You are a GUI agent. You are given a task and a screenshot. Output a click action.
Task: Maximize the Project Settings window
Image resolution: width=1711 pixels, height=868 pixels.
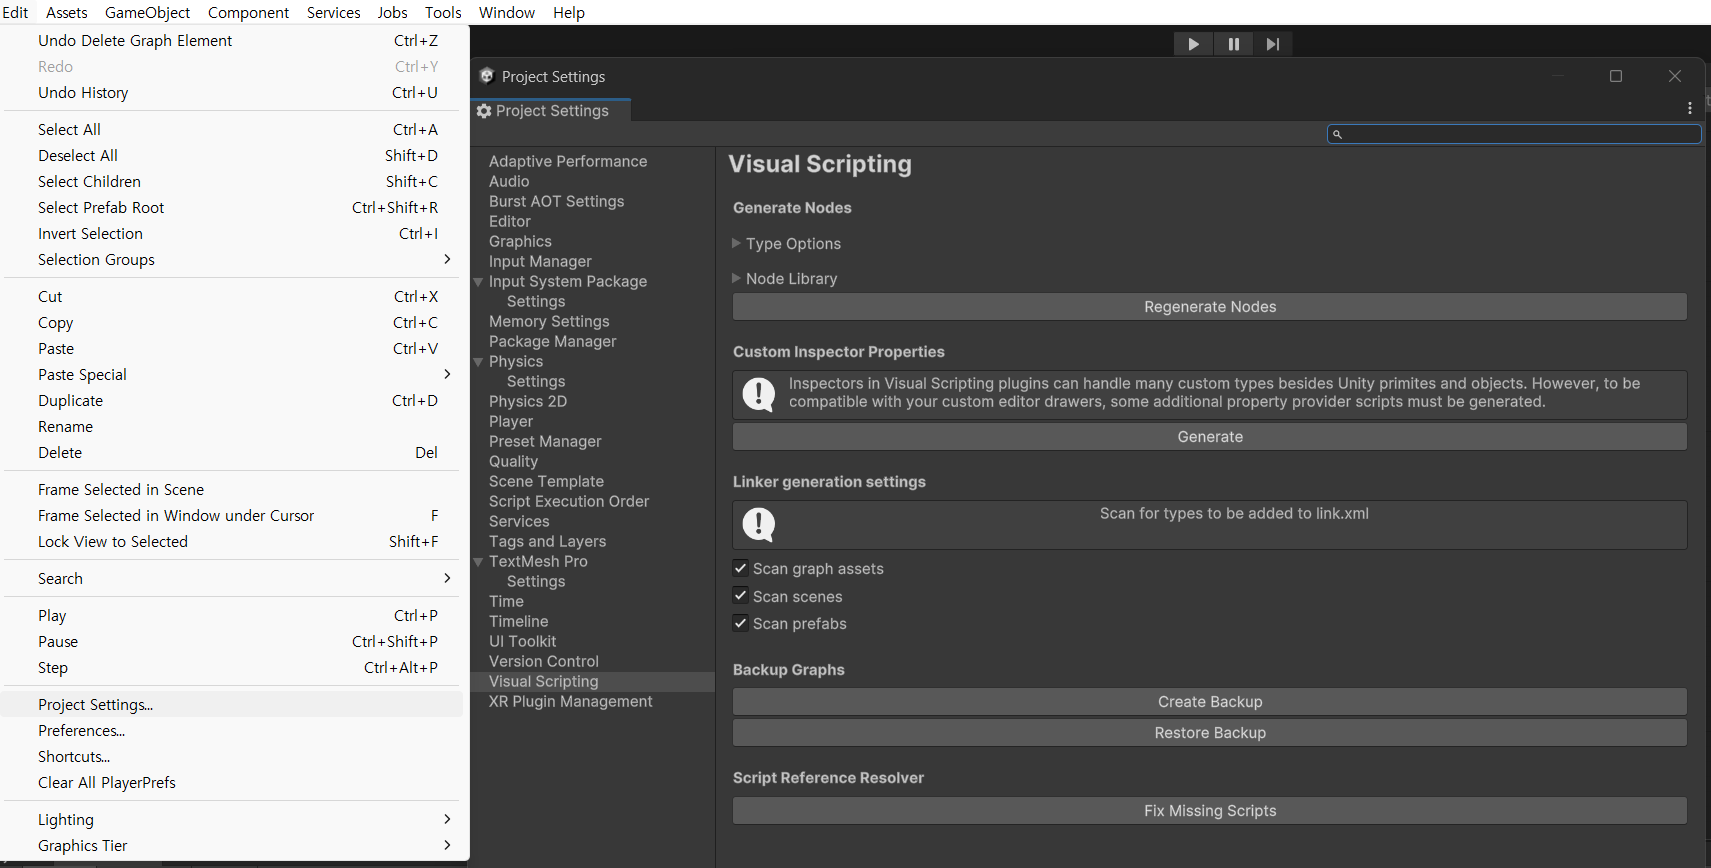1616,76
